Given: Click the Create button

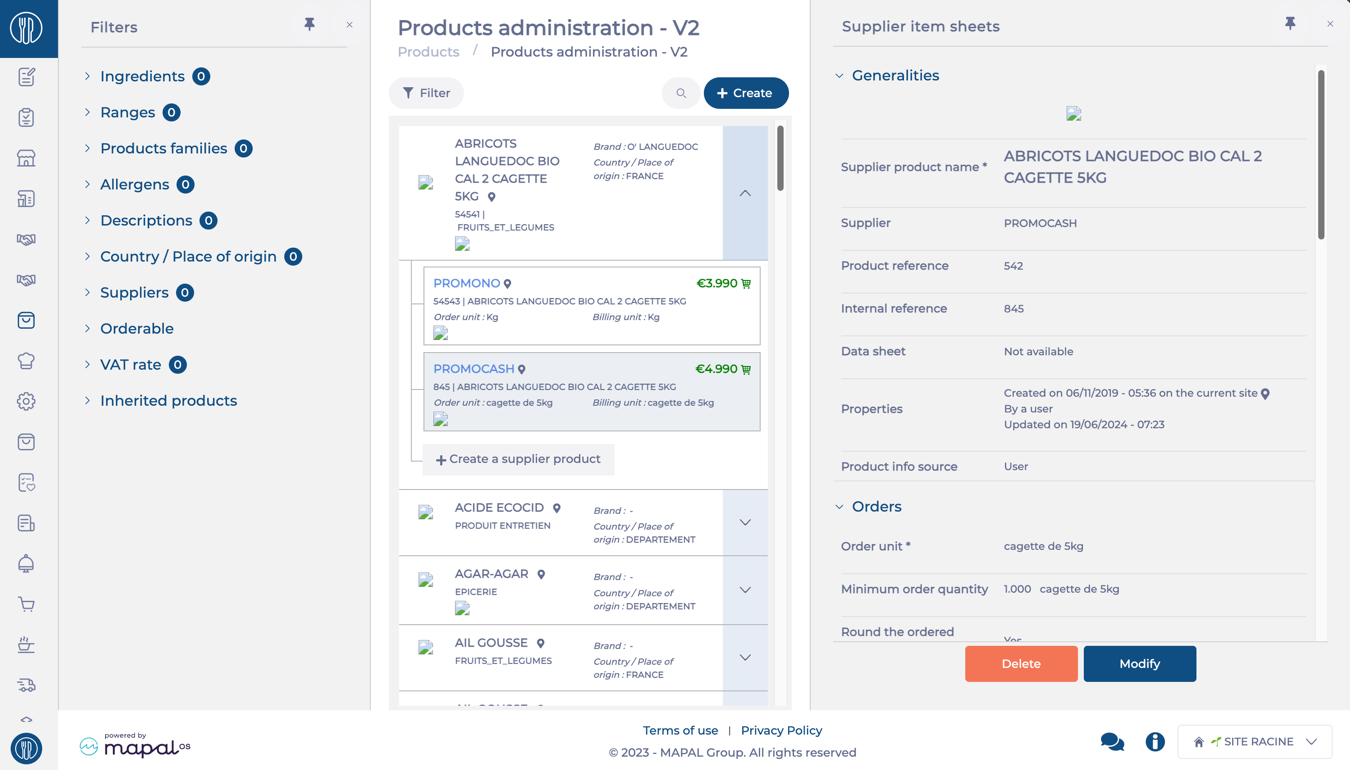Looking at the screenshot, I should (x=746, y=93).
